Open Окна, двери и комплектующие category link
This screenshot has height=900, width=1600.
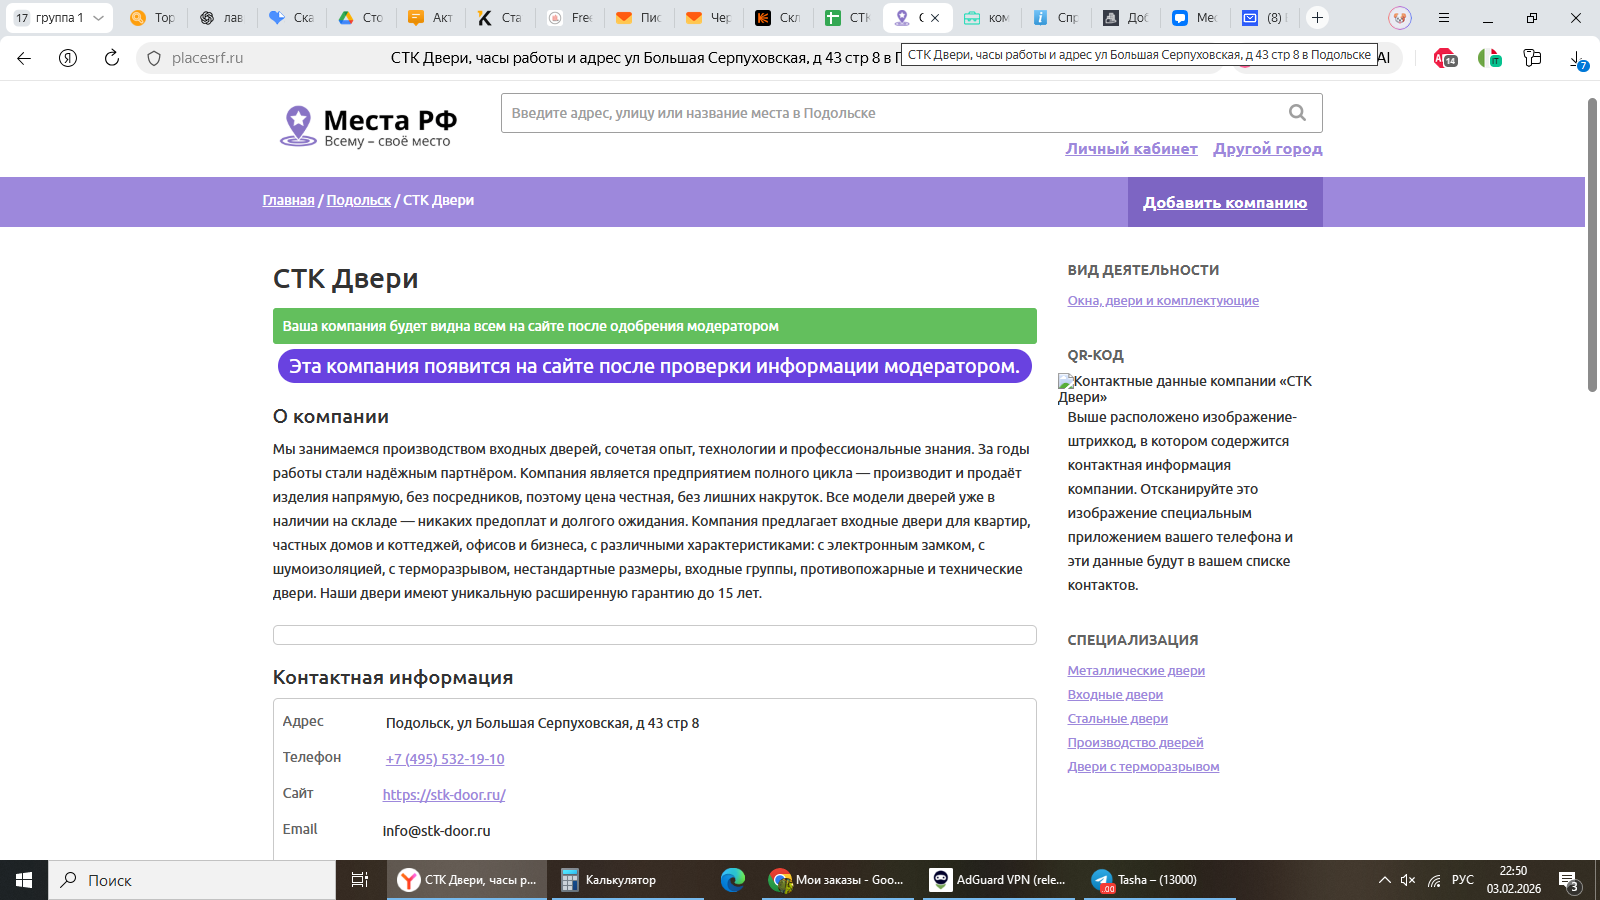1163,301
